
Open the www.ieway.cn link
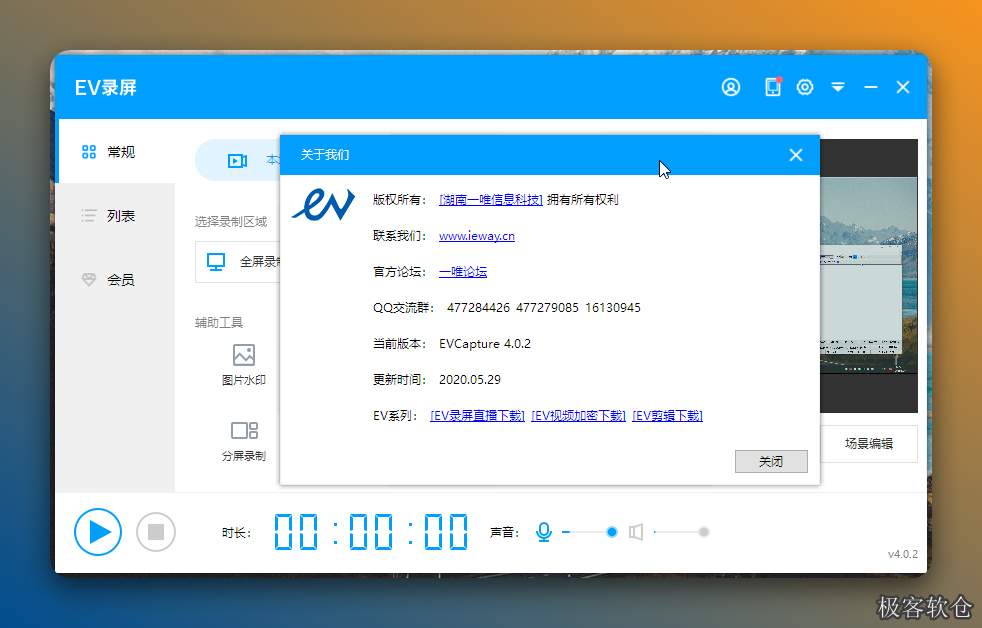[x=477, y=236]
